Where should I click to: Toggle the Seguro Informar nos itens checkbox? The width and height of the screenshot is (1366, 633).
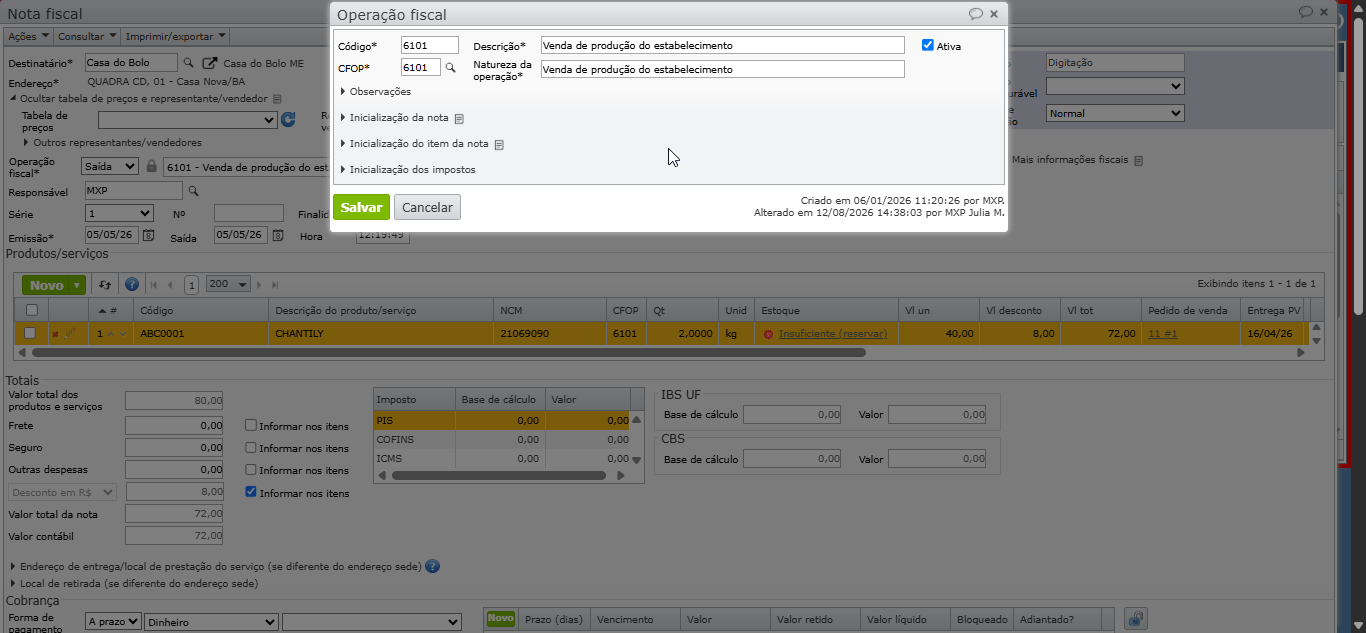point(251,448)
